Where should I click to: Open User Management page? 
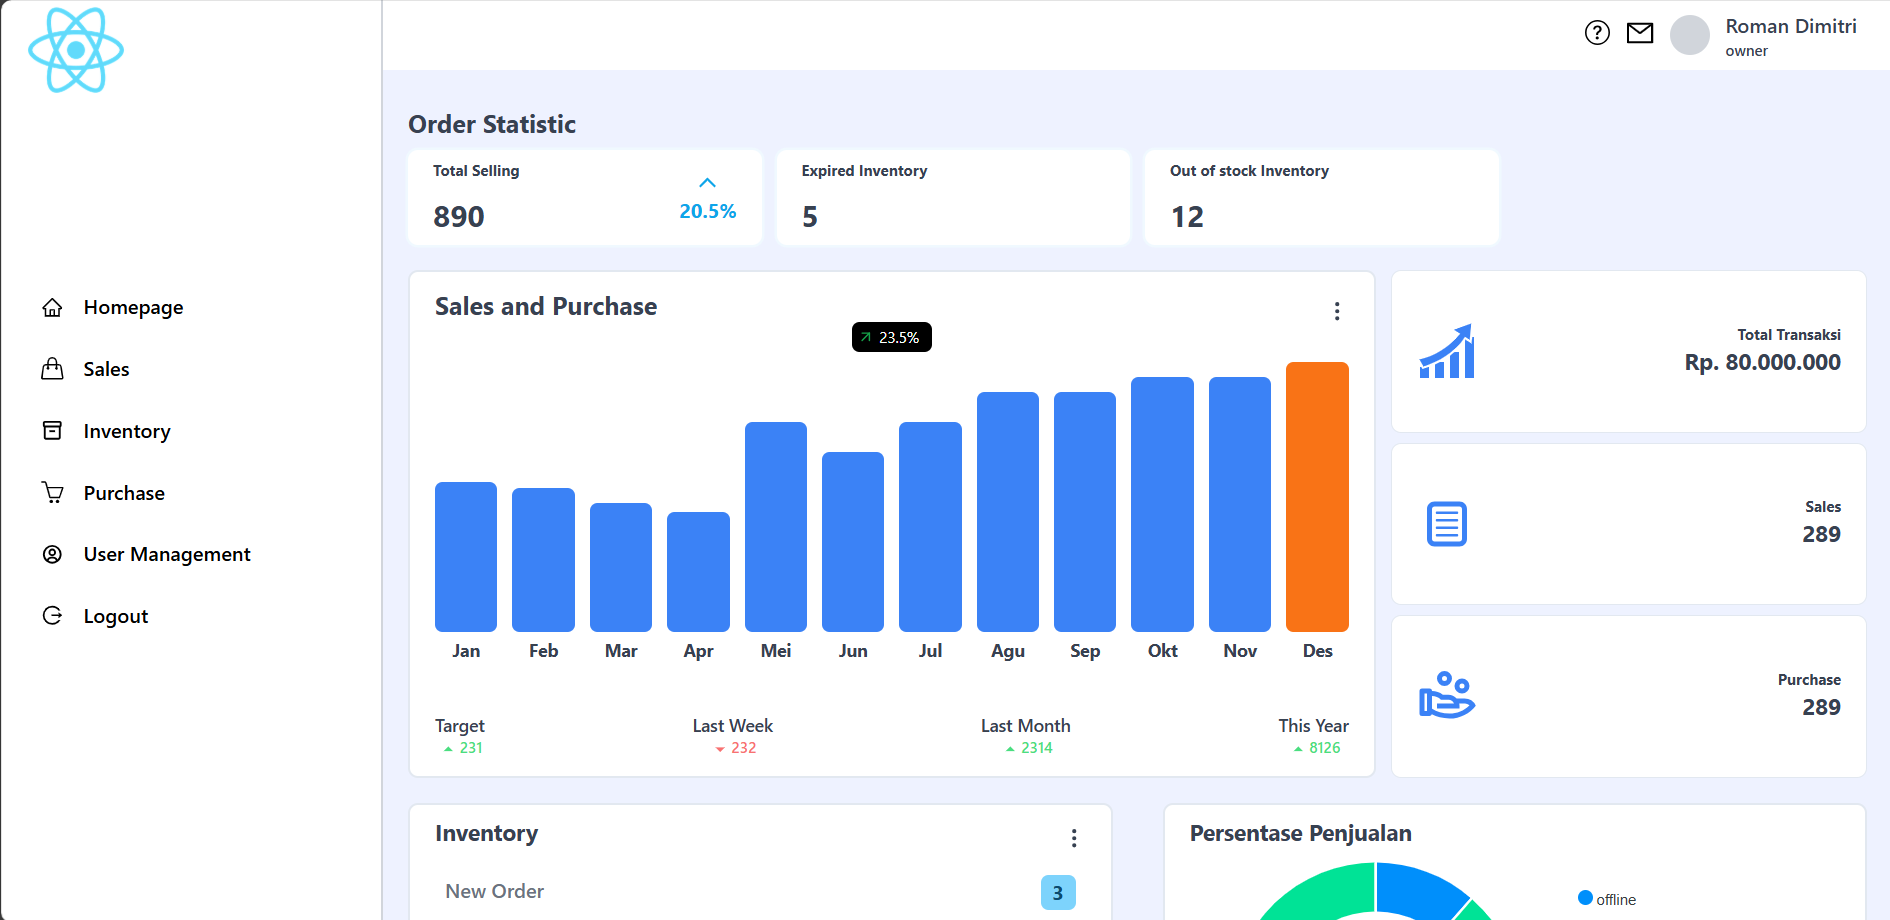point(167,554)
